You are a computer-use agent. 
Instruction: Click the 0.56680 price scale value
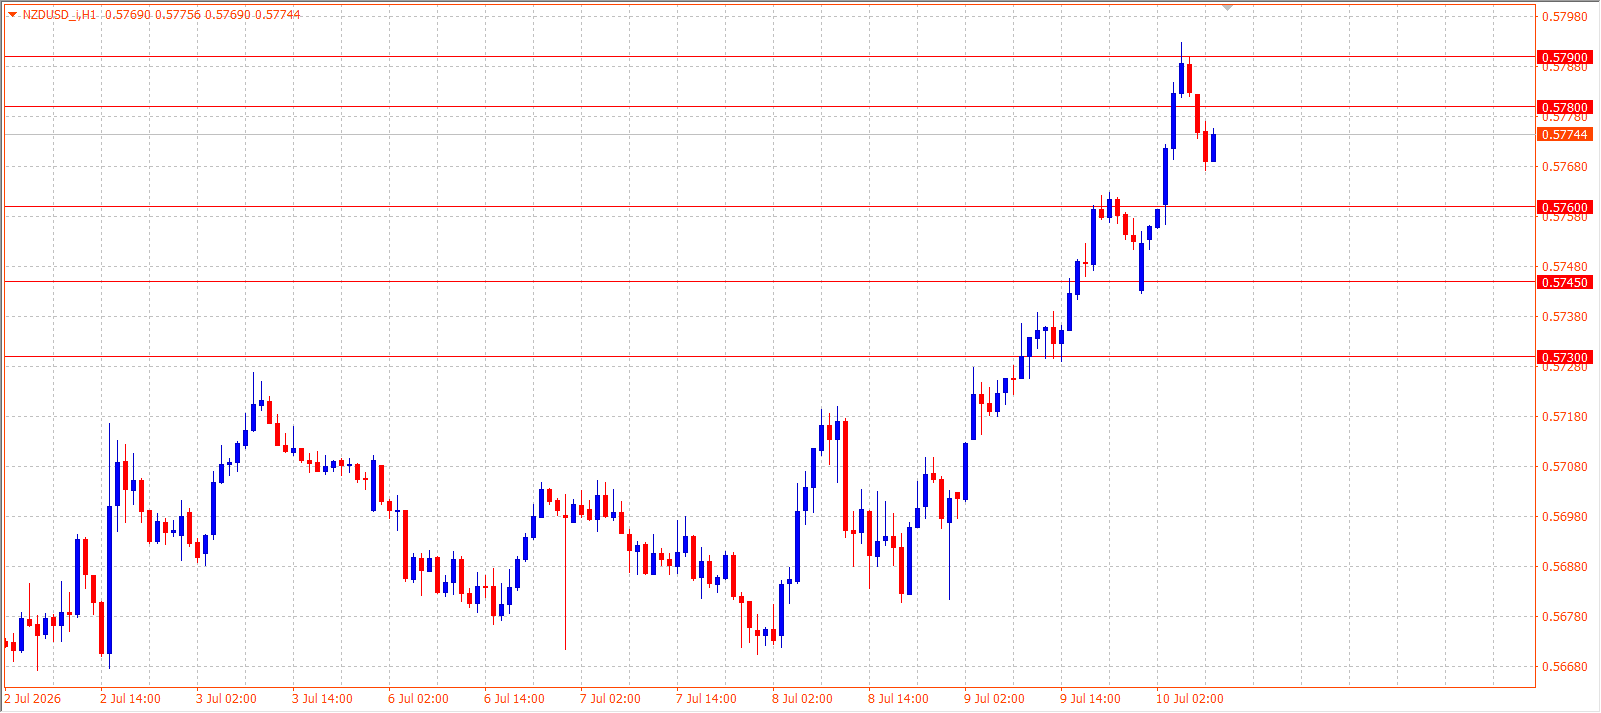[x=1564, y=667]
